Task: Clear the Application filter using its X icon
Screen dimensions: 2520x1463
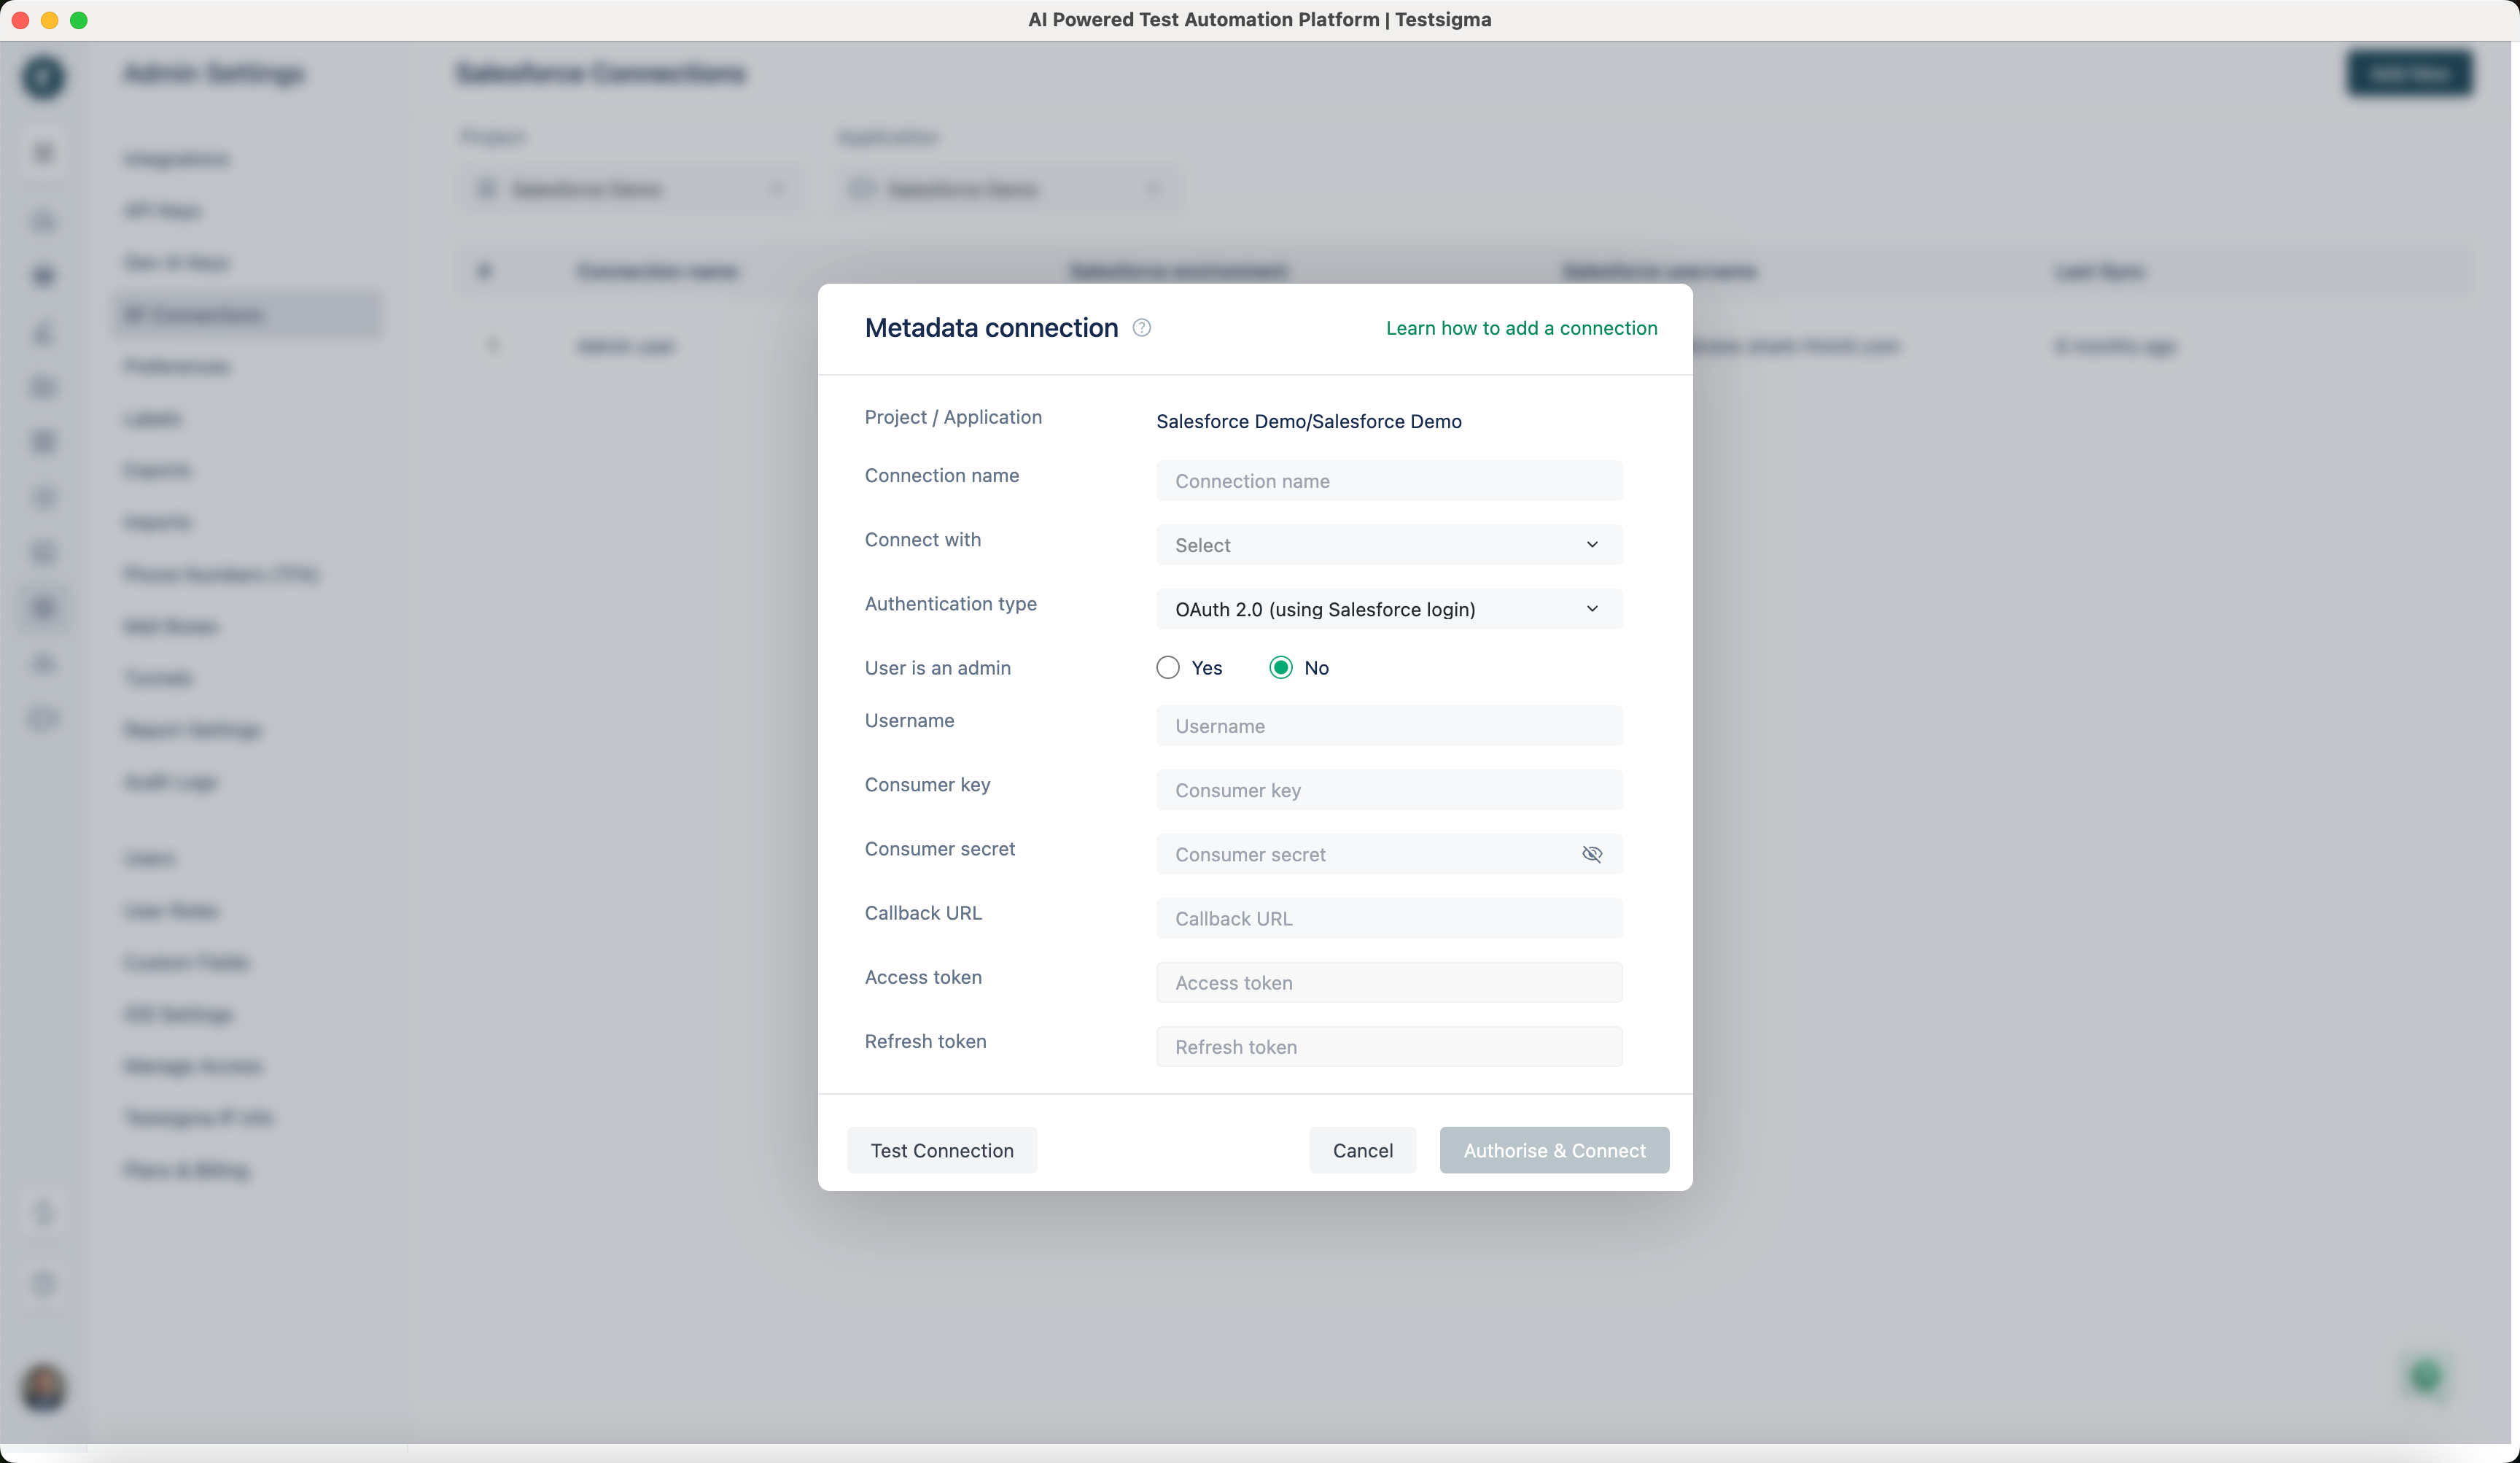Action: point(1155,189)
